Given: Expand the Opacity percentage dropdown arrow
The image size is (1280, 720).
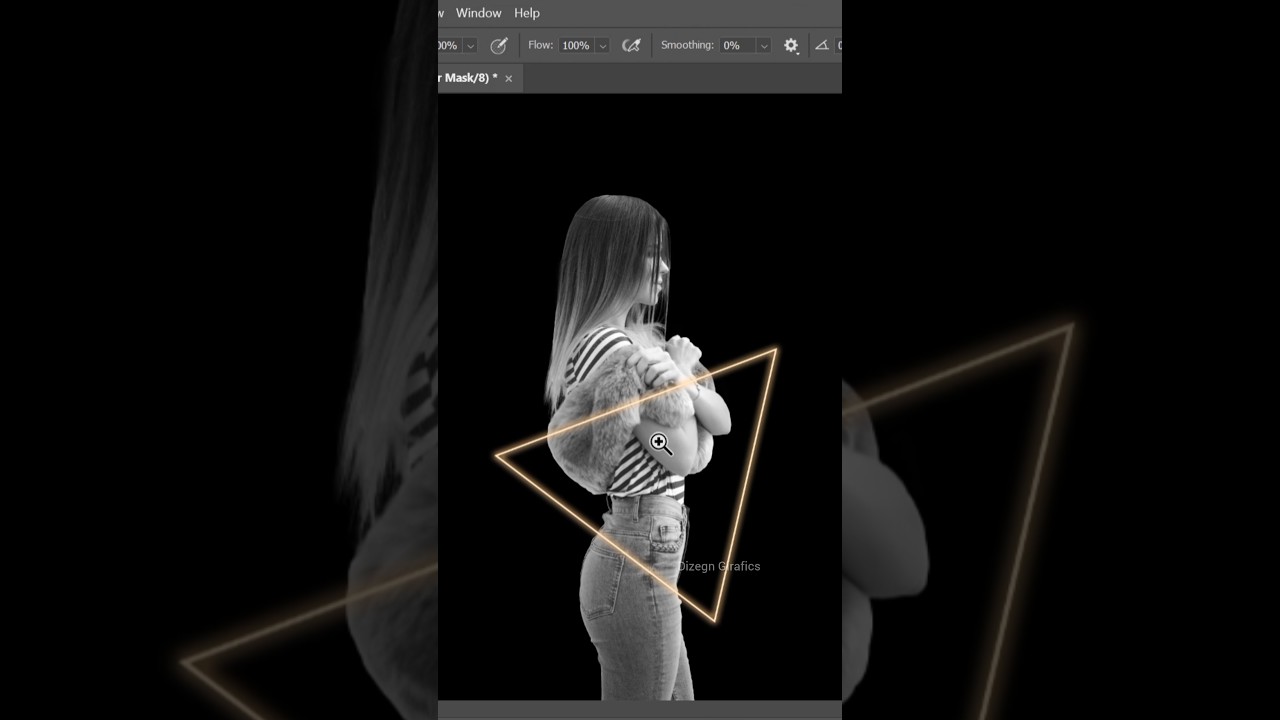Looking at the screenshot, I should click(x=471, y=46).
